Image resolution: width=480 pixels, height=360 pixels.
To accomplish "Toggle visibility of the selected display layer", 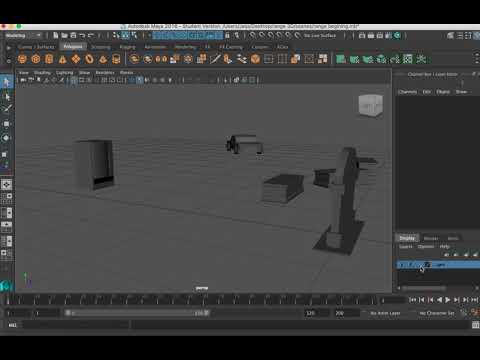I will [402, 265].
